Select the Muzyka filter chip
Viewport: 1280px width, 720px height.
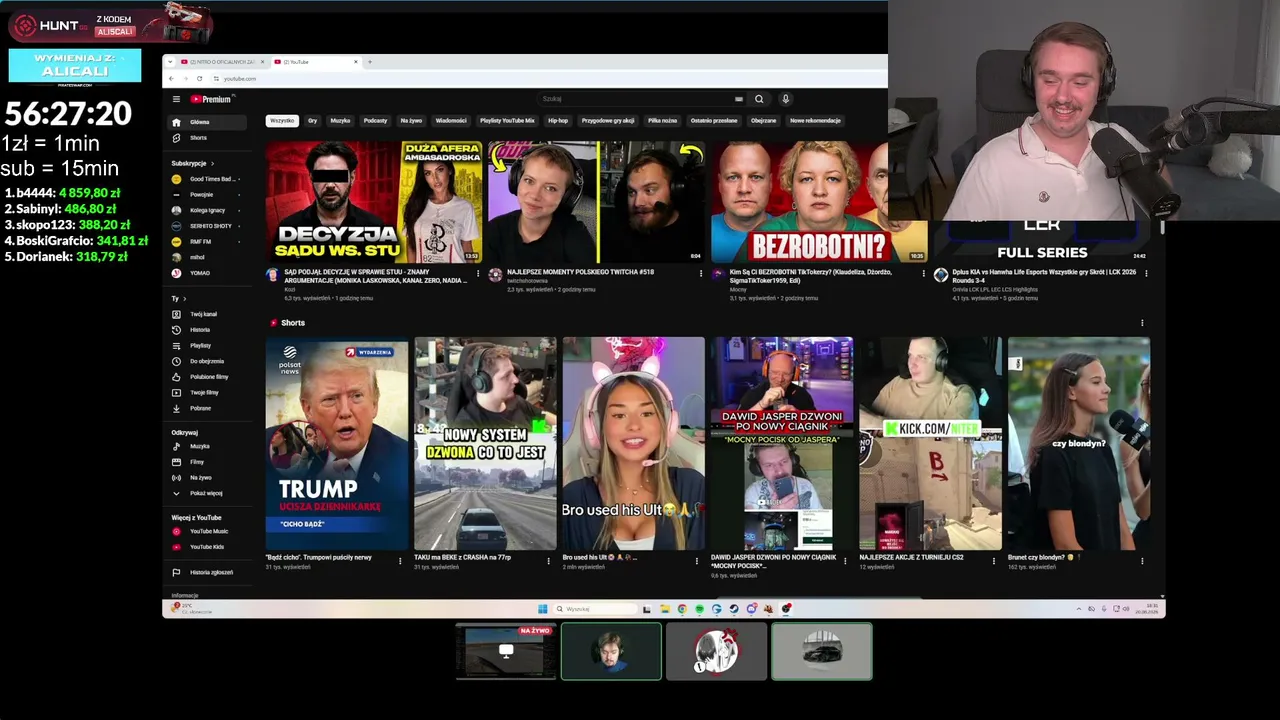pos(340,121)
